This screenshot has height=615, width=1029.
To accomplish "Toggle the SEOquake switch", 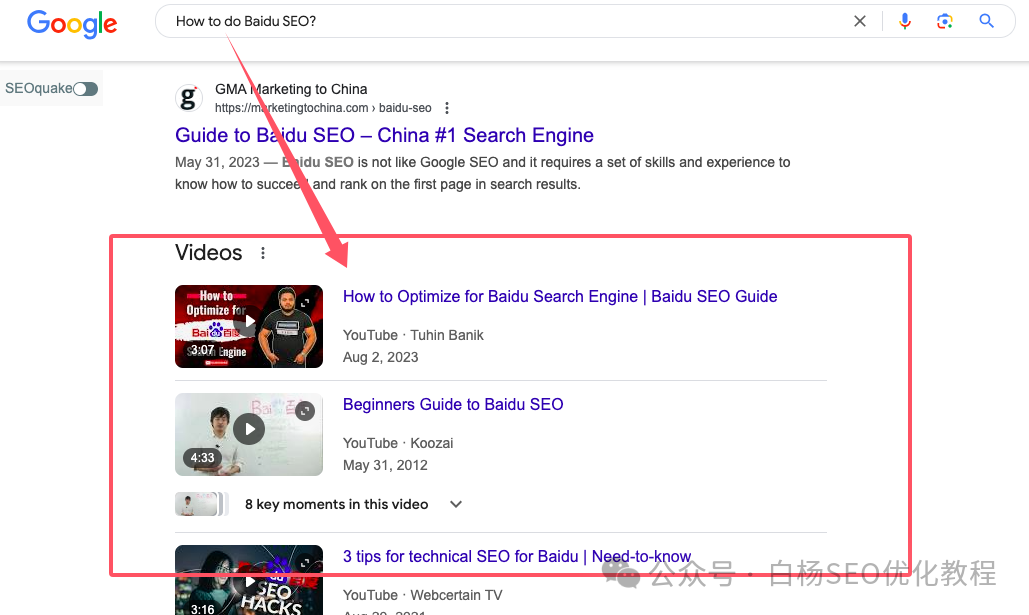I will 85,89.
